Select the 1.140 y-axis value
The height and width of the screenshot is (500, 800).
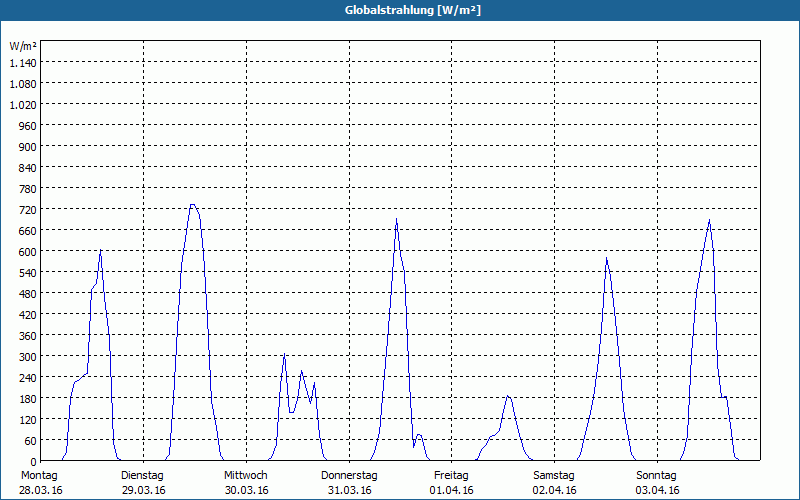(23, 63)
